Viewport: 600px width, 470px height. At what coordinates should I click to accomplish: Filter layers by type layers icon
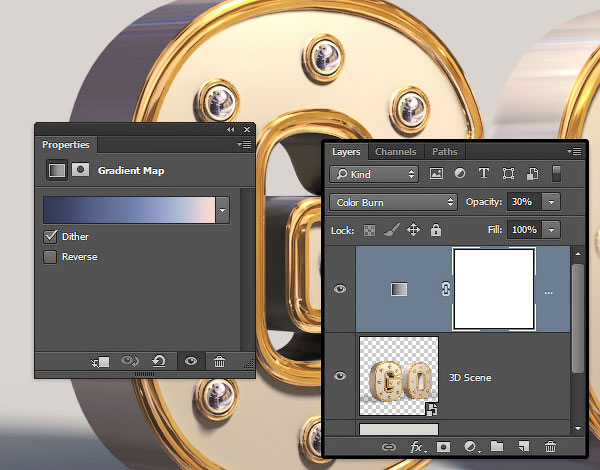tap(484, 173)
